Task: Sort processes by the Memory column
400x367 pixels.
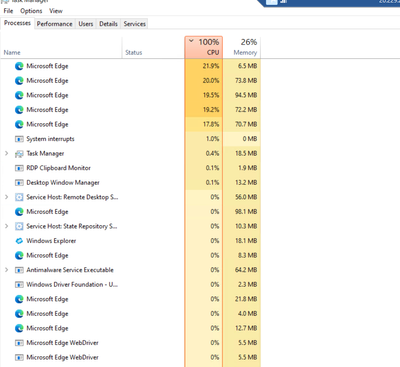Action: [x=242, y=47]
